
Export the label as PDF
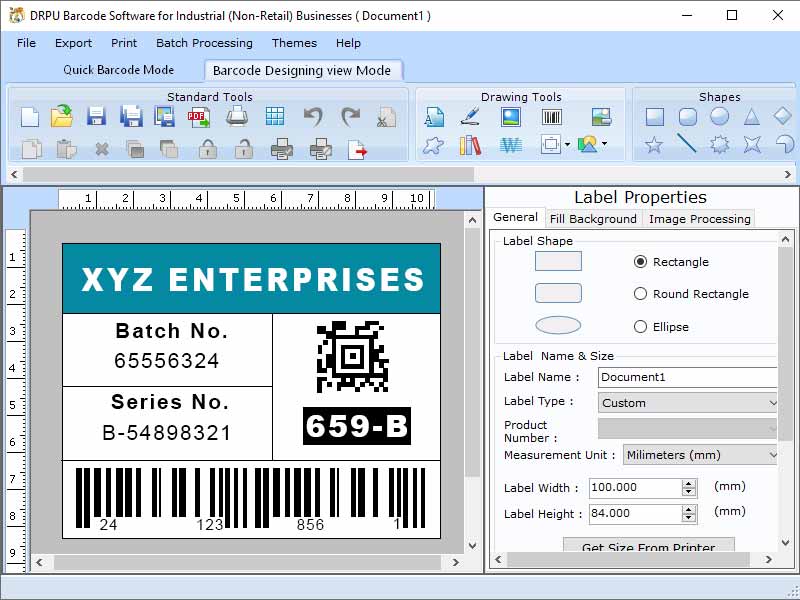[x=198, y=117]
